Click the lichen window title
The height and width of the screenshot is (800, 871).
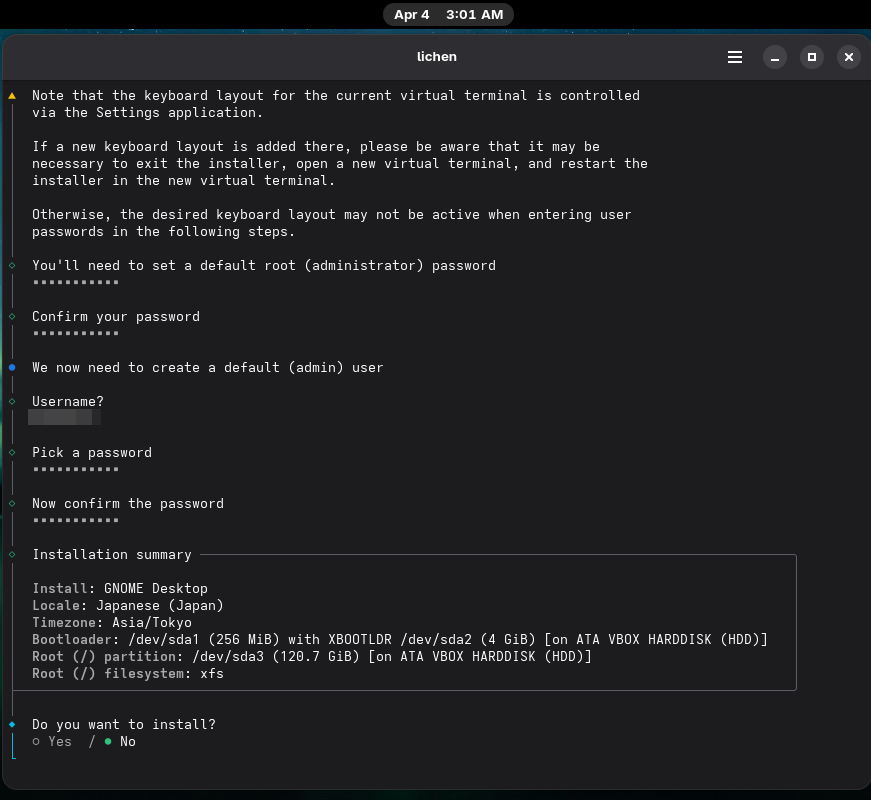pyautogui.click(x=436, y=57)
